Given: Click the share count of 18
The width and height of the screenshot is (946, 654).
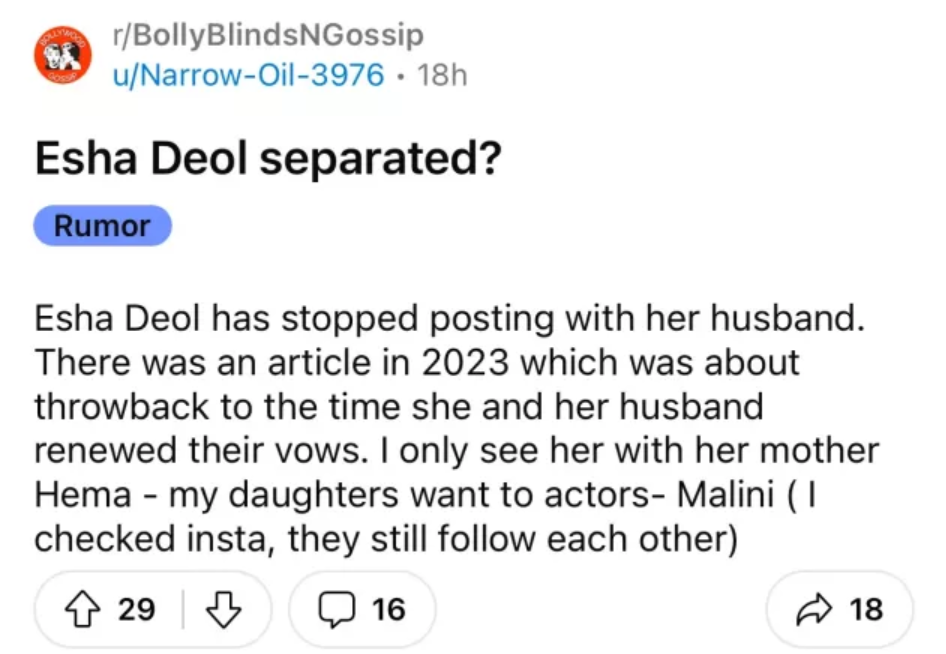Looking at the screenshot, I should point(866,609).
